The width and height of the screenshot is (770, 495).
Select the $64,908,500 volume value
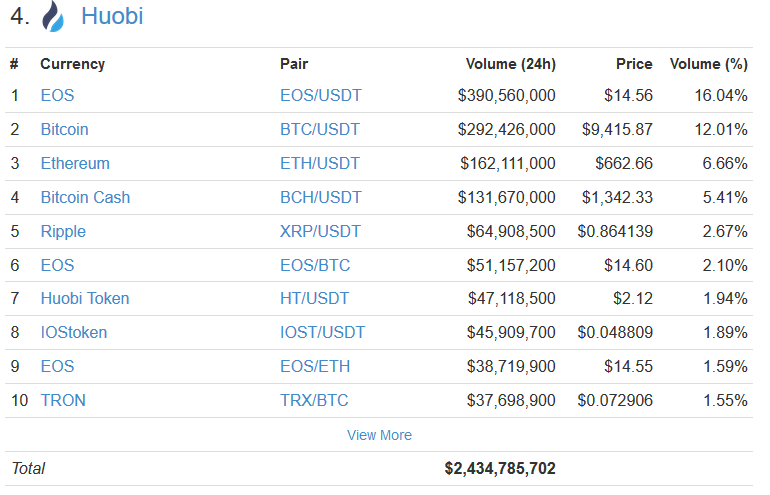pyautogui.click(x=511, y=231)
